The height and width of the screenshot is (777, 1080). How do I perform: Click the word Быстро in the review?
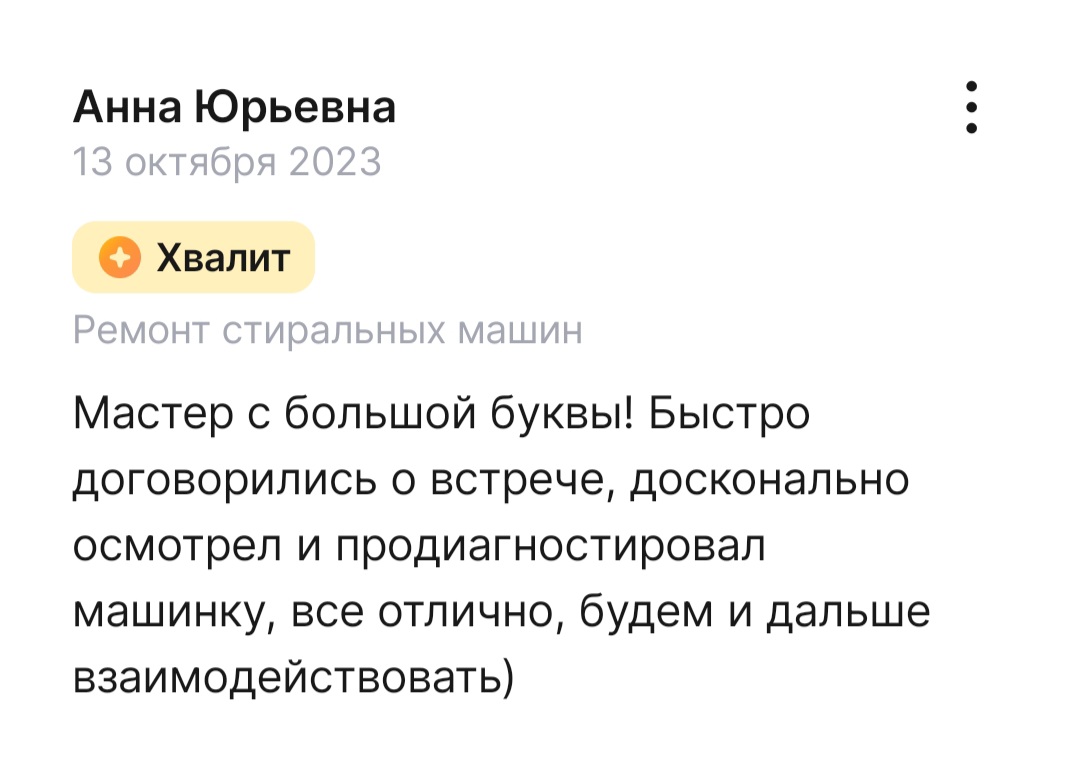click(x=729, y=415)
